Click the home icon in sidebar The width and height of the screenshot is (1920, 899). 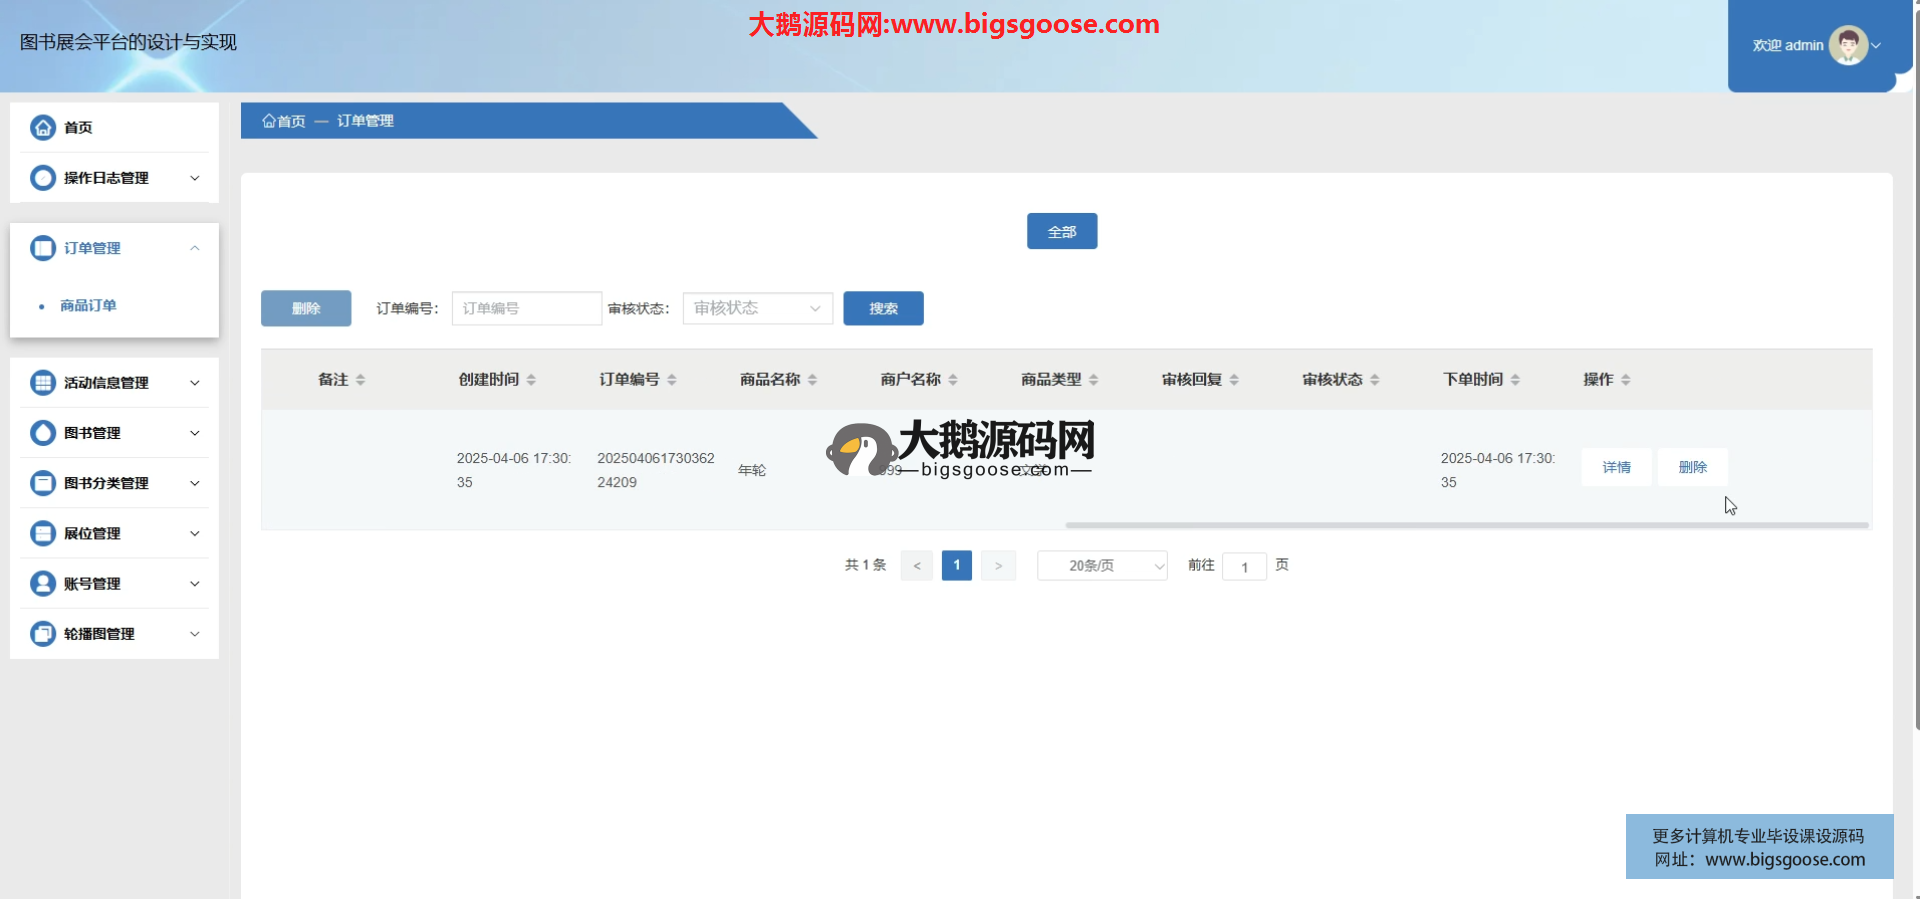[43, 127]
